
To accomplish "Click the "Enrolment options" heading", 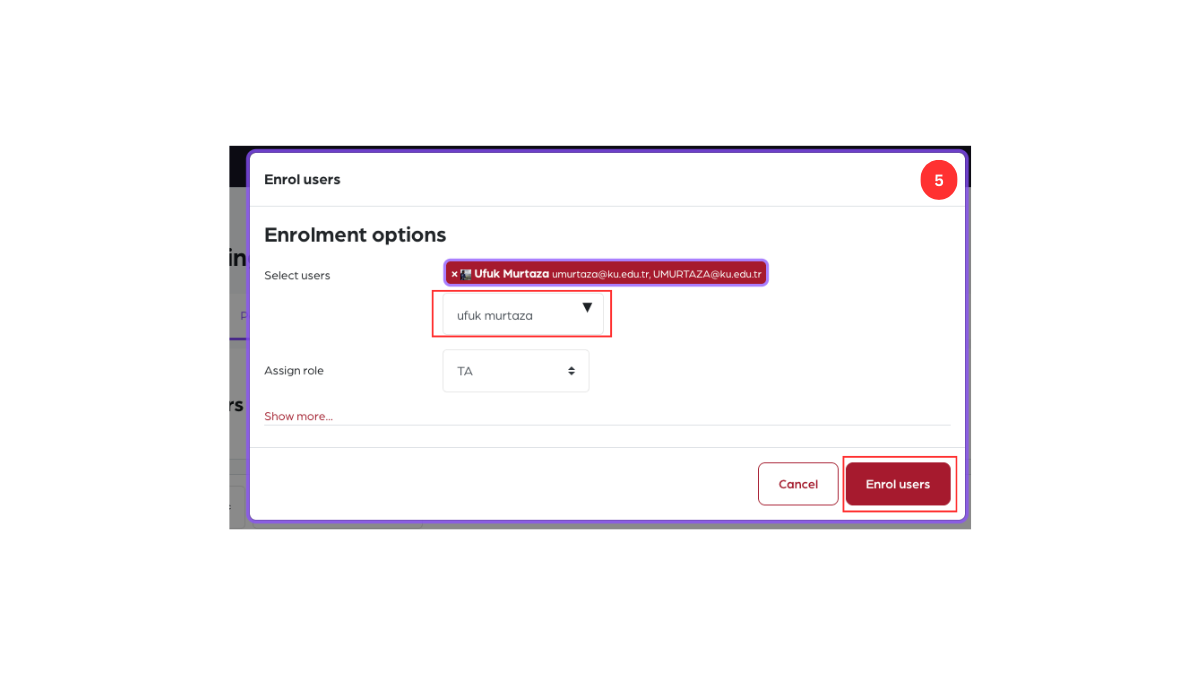I will coord(355,235).
